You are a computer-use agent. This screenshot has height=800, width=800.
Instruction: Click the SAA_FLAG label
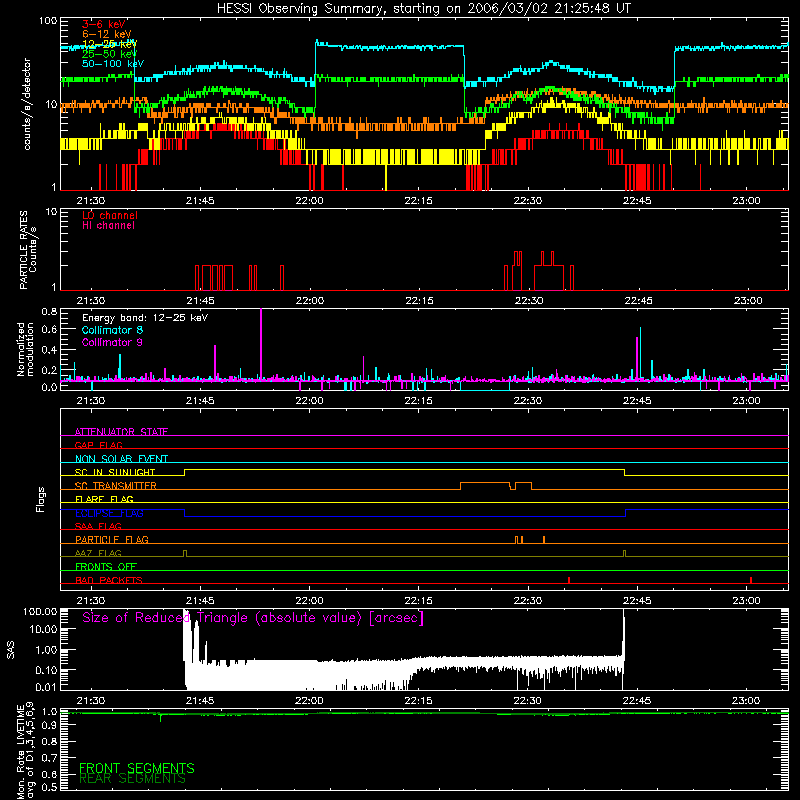pos(98,526)
